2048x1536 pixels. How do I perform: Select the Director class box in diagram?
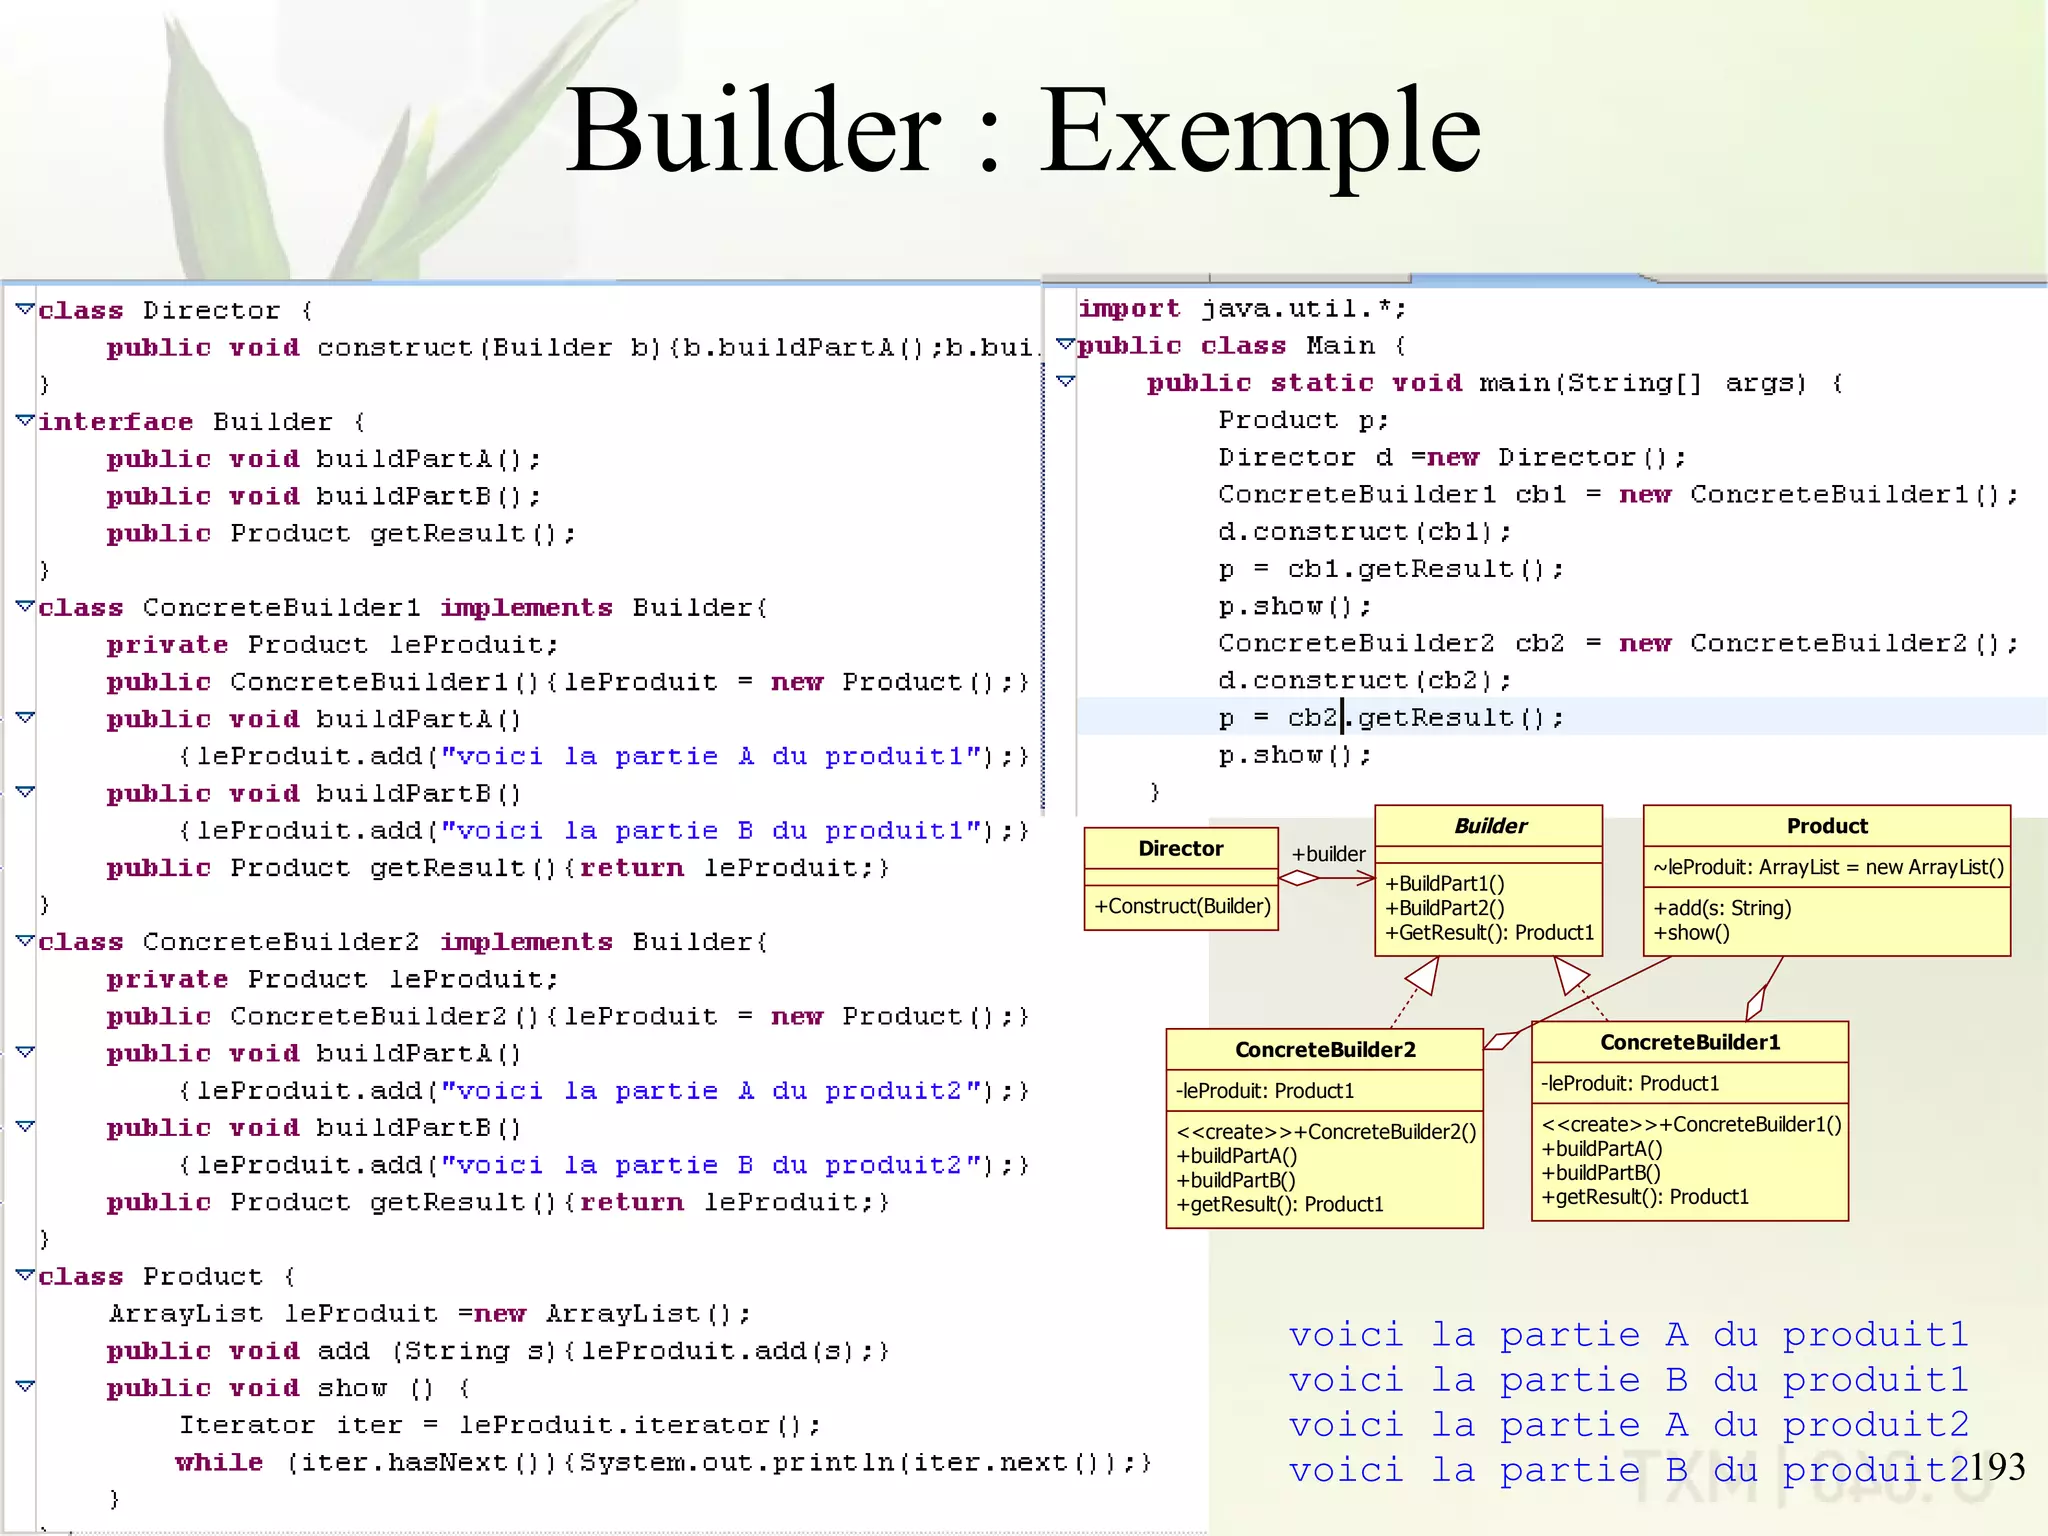point(1181,849)
